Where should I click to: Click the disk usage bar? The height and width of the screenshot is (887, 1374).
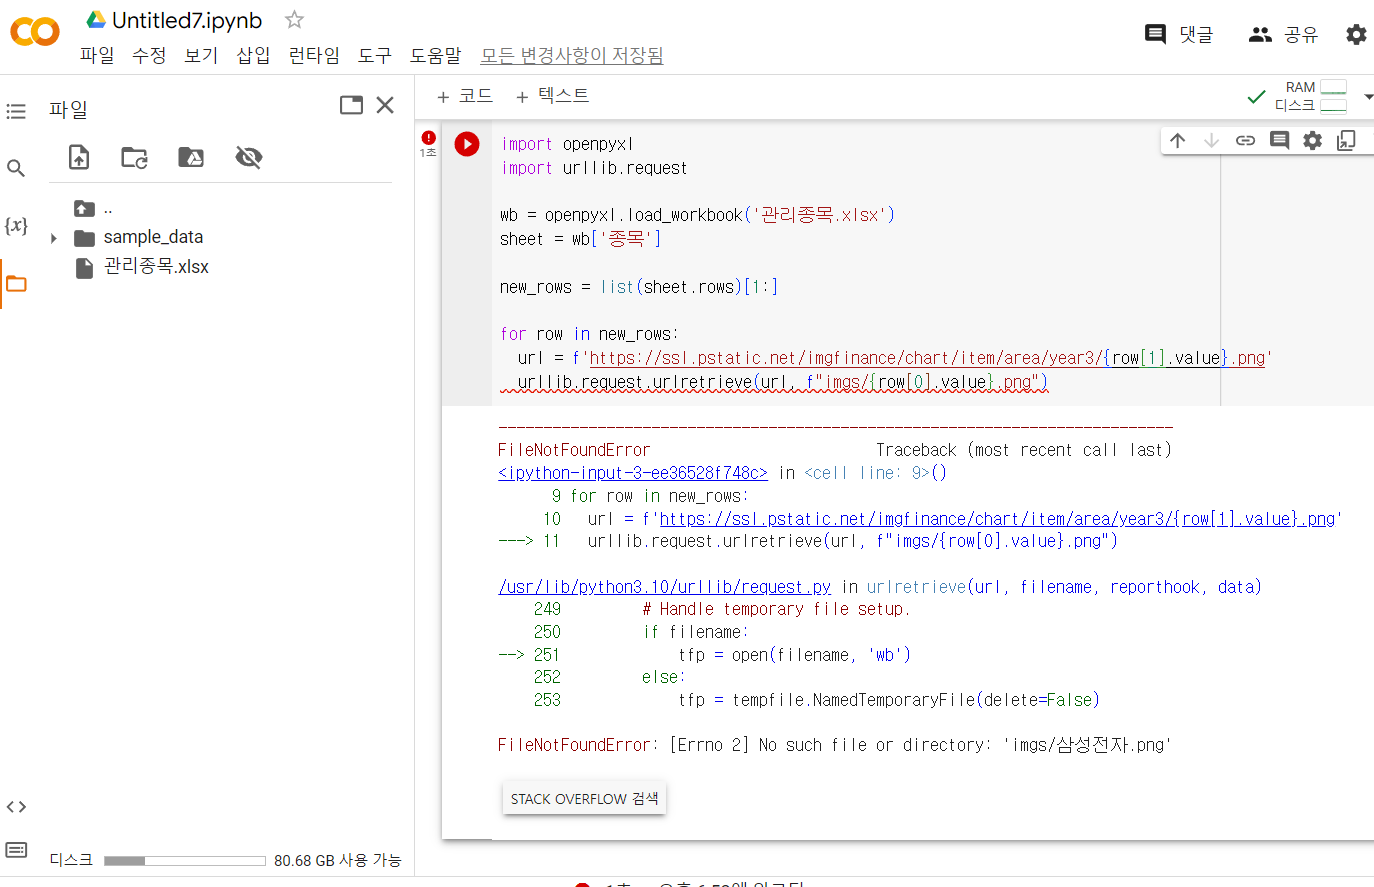(185, 861)
